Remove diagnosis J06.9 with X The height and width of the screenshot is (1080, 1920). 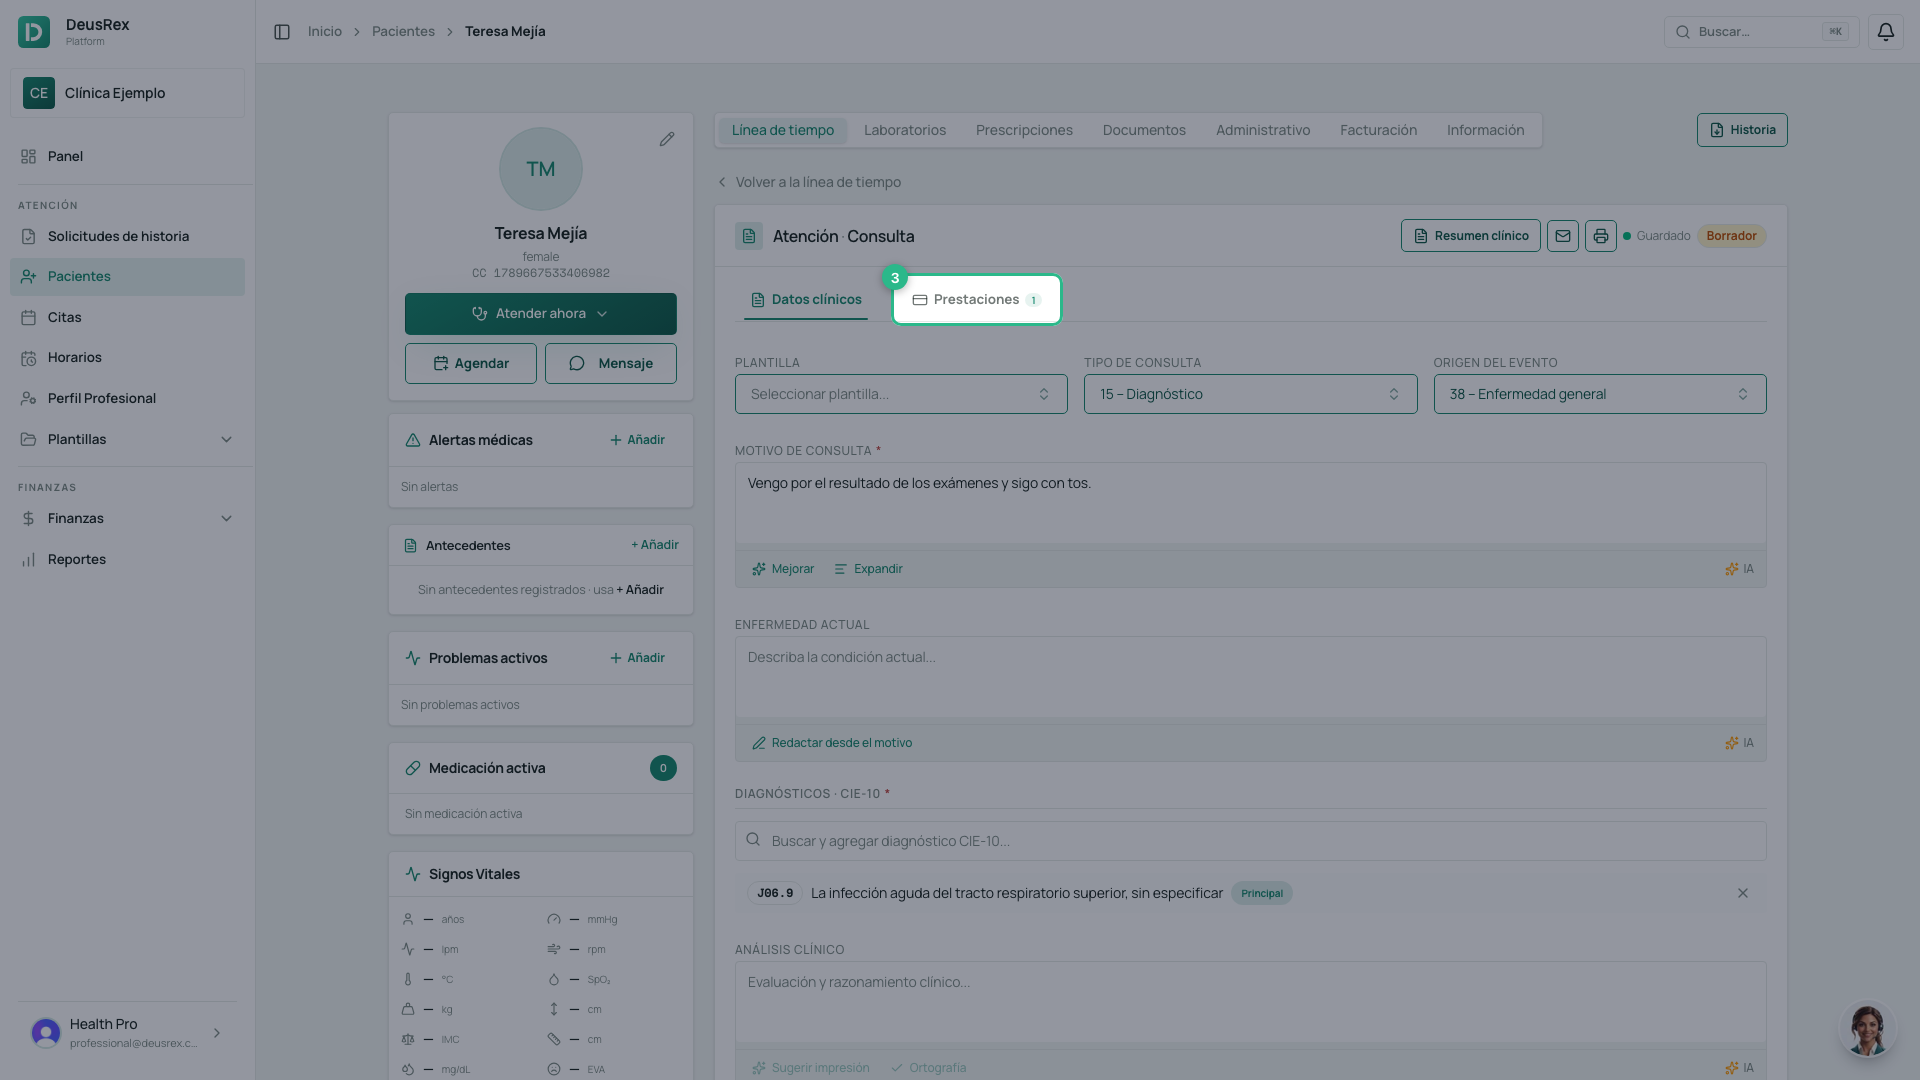point(1743,893)
